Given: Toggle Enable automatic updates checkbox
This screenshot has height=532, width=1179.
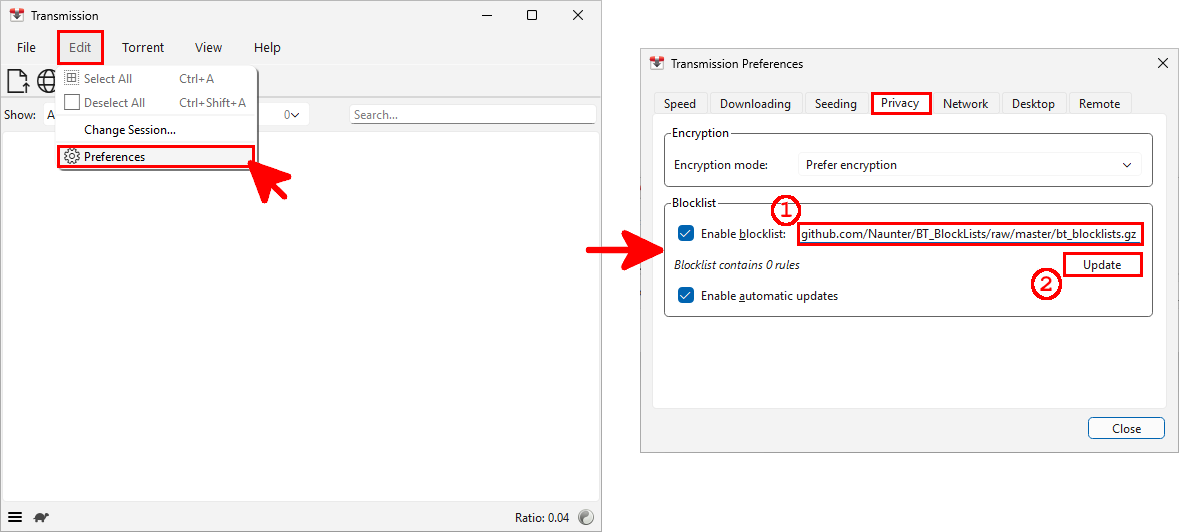Looking at the screenshot, I should (x=686, y=295).
